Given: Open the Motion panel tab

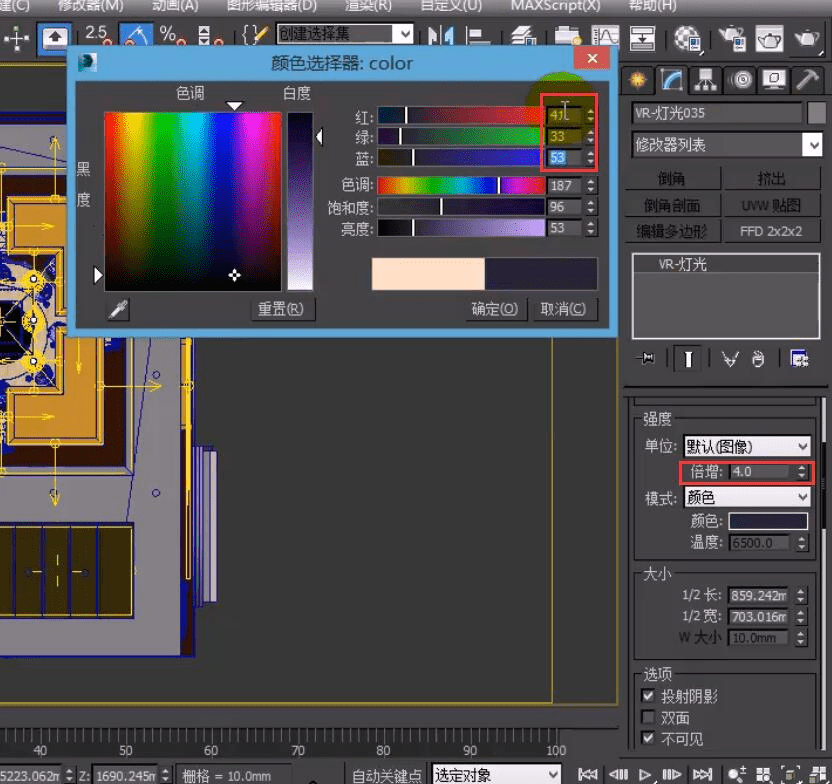Looking at the screenshot, I should (741, 80).
